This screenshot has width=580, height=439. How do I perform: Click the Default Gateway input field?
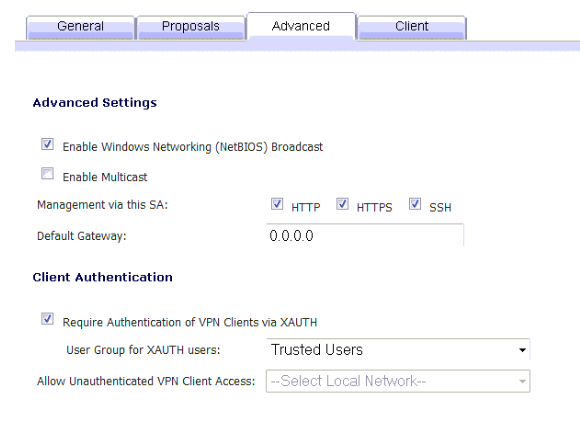365,235
